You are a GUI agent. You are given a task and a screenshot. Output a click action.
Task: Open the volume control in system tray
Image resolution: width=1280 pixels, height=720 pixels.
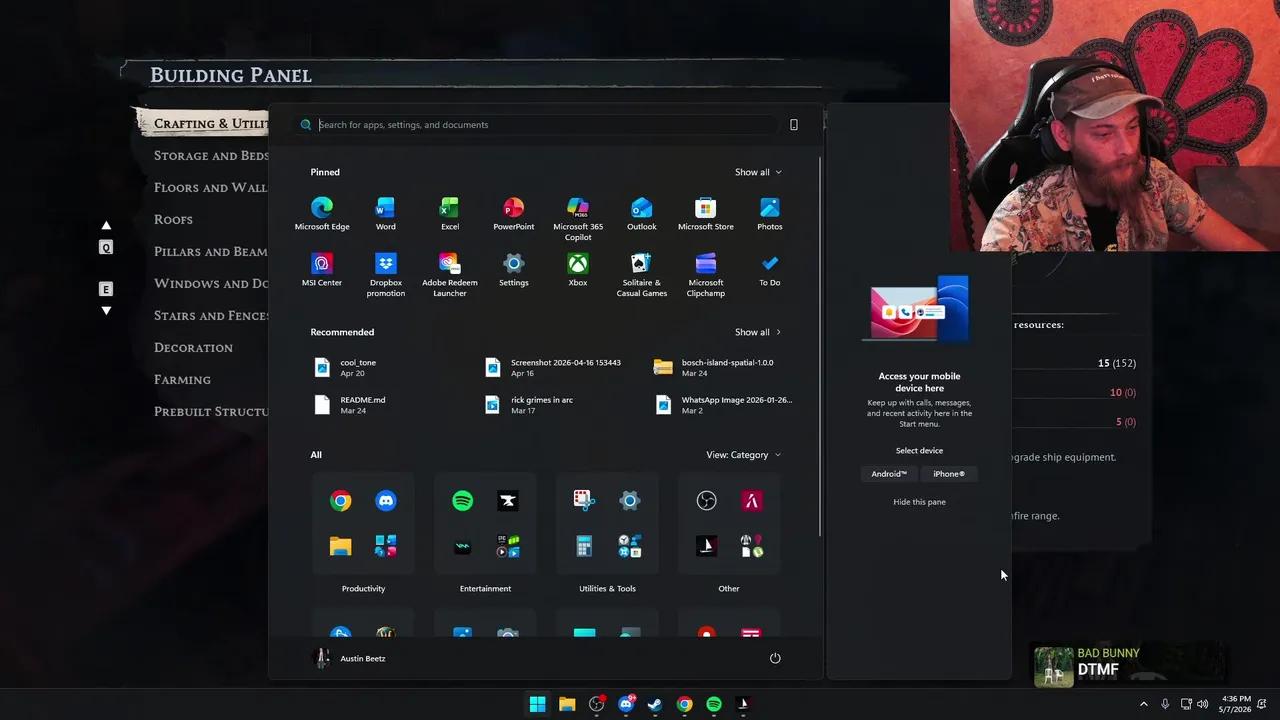pyautogui.click(x=1203, y=704)
